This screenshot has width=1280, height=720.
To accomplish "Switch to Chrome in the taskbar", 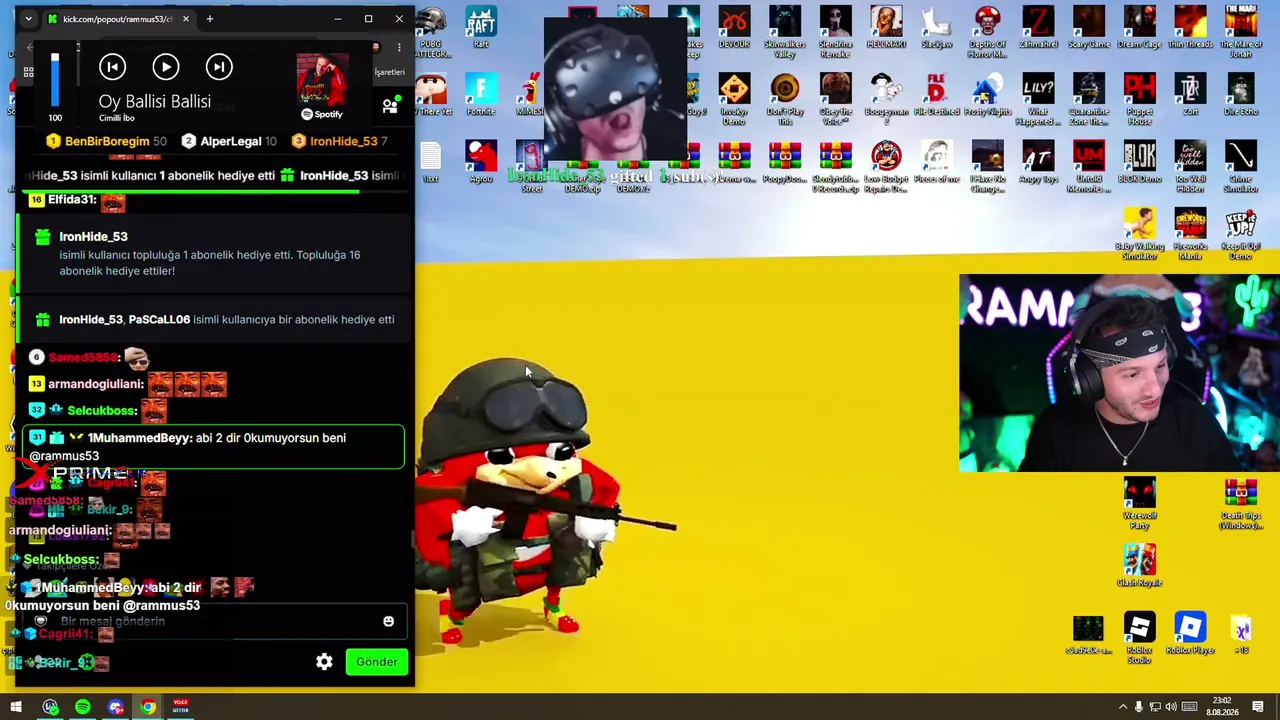I will click(x=148, y=708).
